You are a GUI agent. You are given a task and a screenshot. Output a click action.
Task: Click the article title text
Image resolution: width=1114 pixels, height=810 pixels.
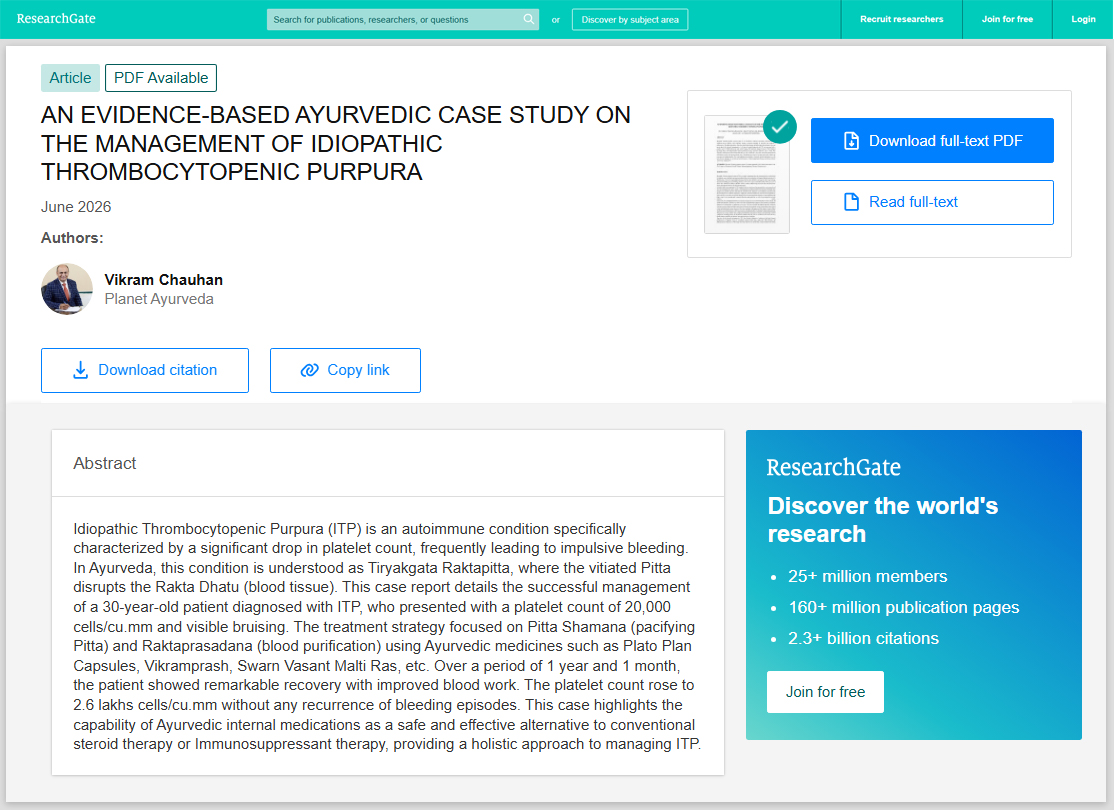pos(335,144)
